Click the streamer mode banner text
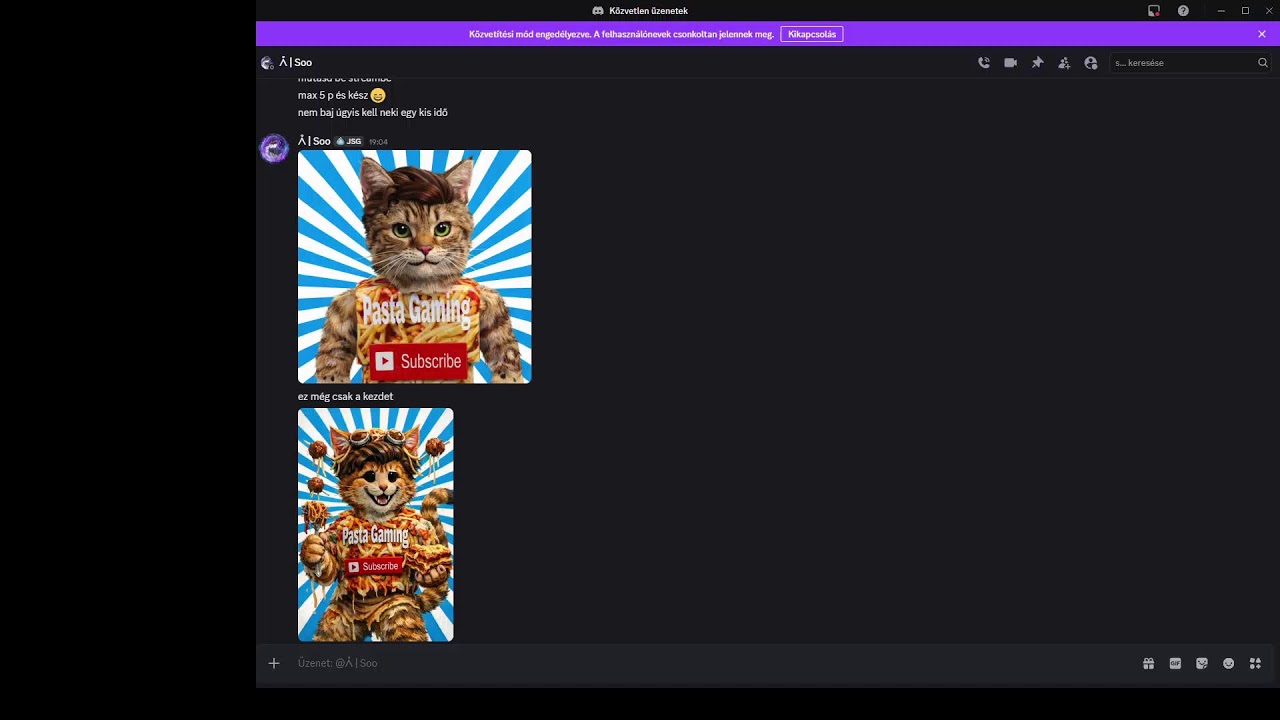 click(621, 34)
